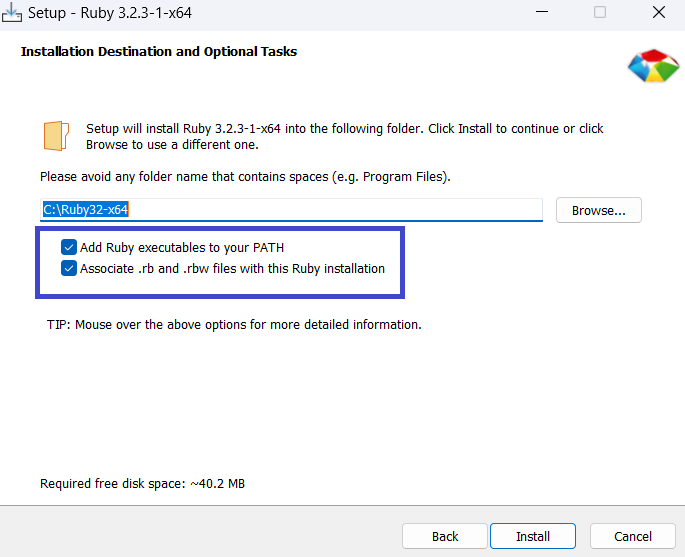Minimize the Setup window

(x=542, y=12)
